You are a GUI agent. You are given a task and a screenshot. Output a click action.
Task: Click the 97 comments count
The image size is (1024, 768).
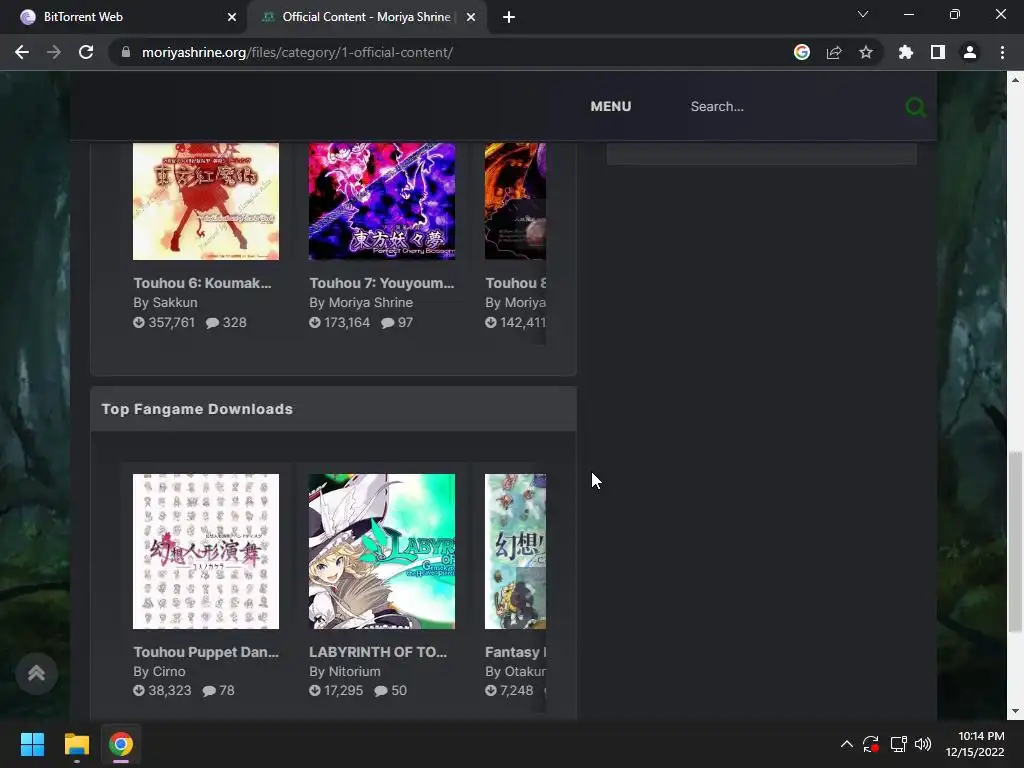click(397, 322)
